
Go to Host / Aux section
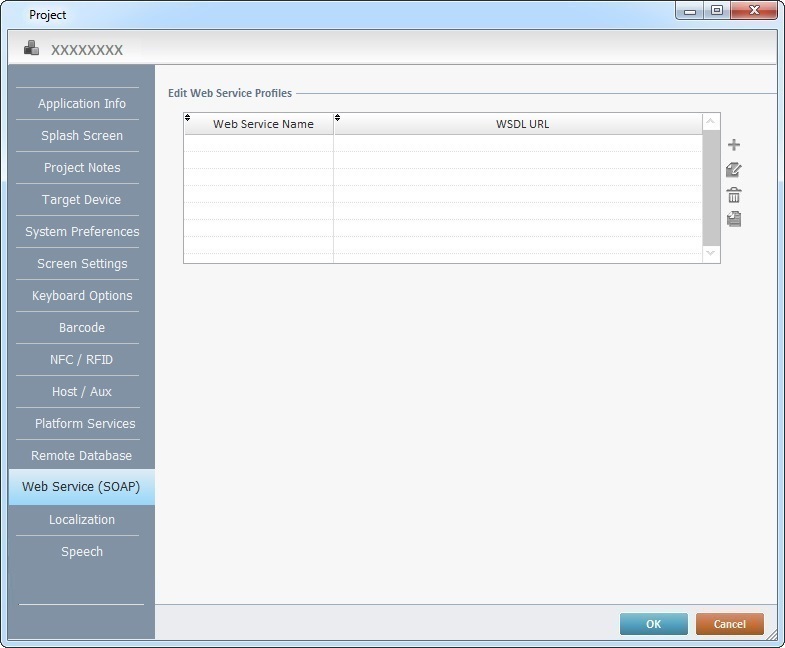82,392
